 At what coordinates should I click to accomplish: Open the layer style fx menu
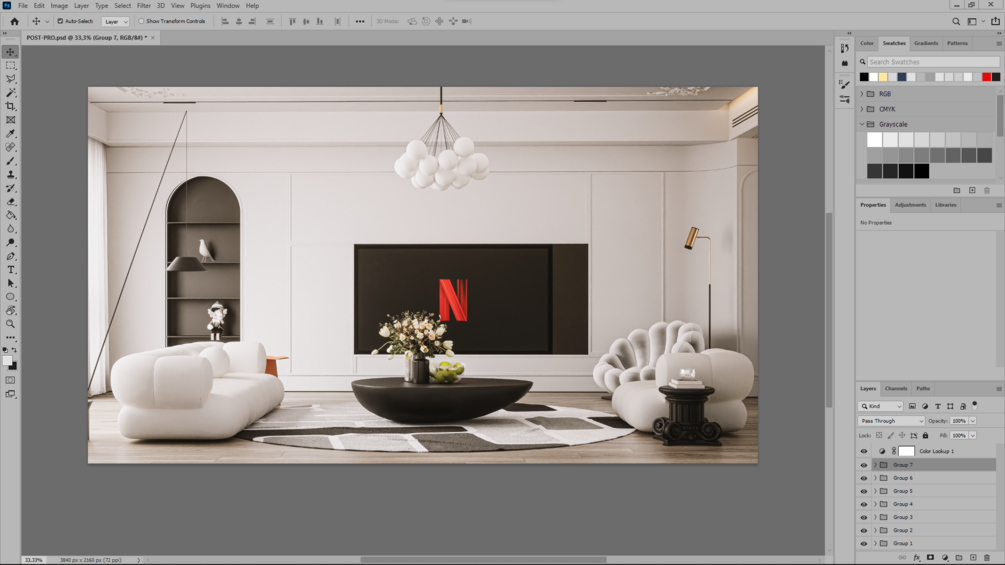pyautogui.click(x=917, y=557)
